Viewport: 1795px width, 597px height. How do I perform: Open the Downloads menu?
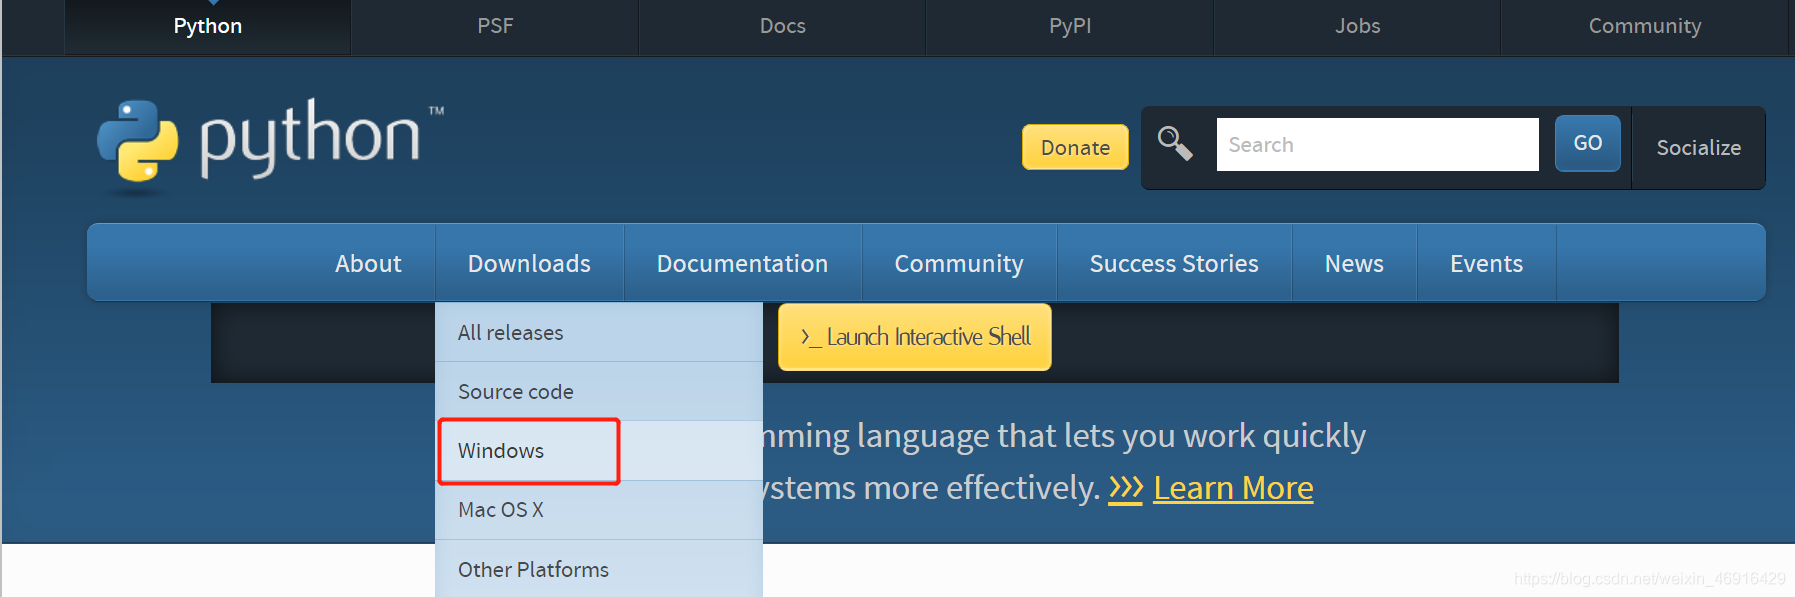point(529,263)
